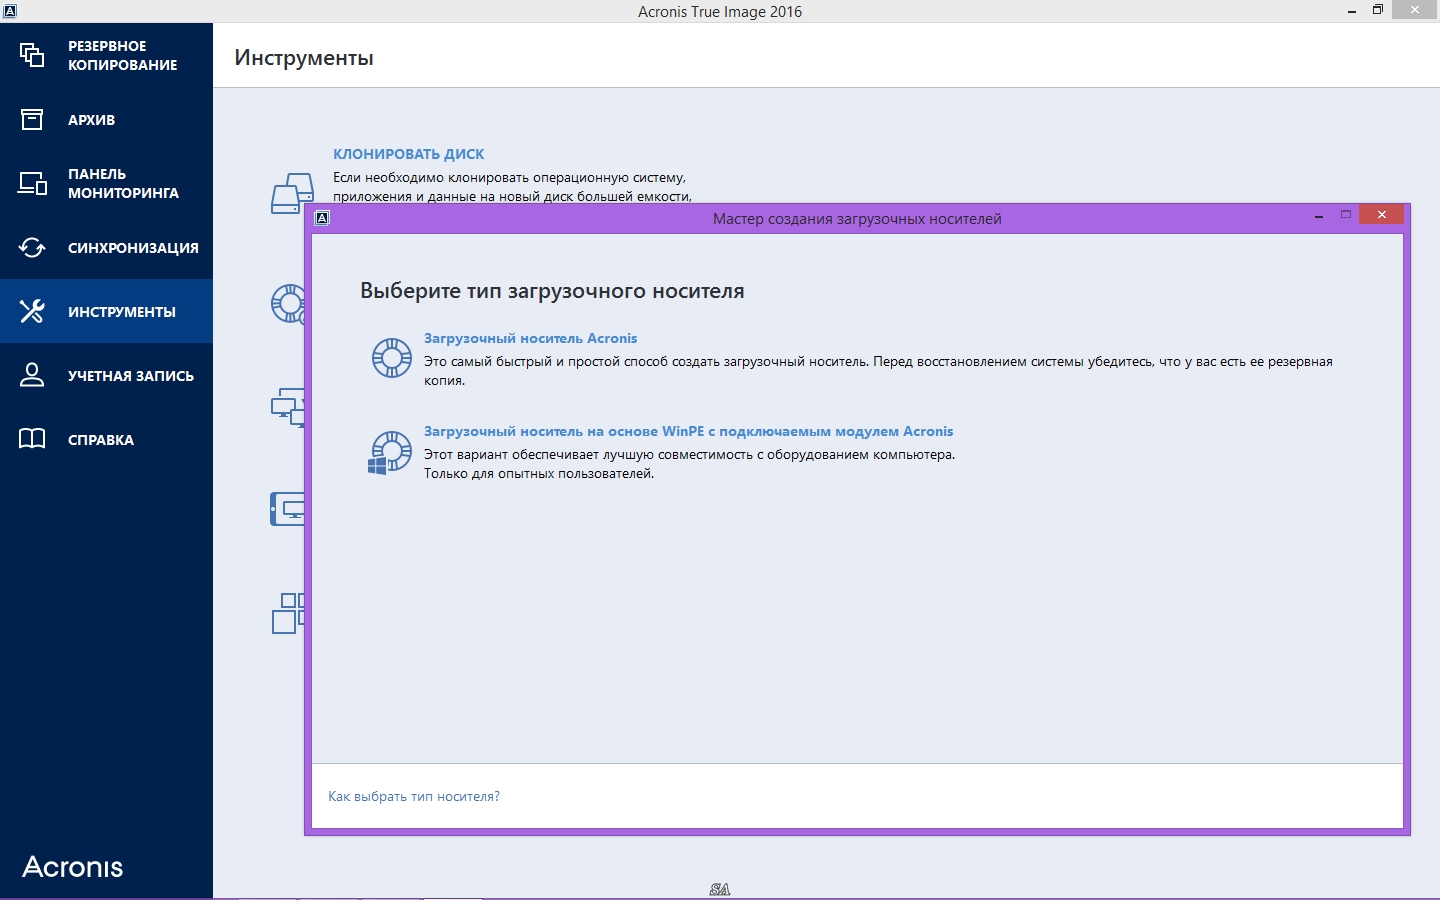The height and width of the screenshot is (900, 1440).
Task: Click the Acronis media description text
Action: click(878, 371)
